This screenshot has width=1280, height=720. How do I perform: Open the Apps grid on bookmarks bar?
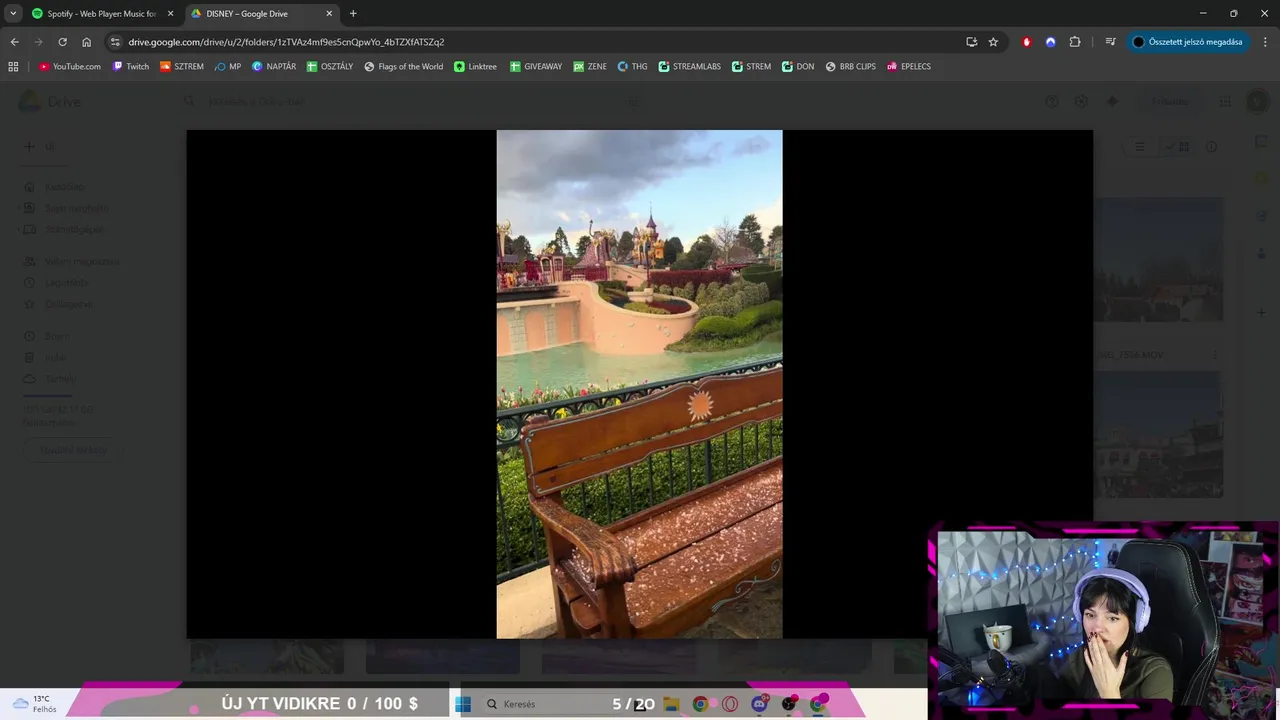point(13,66)
